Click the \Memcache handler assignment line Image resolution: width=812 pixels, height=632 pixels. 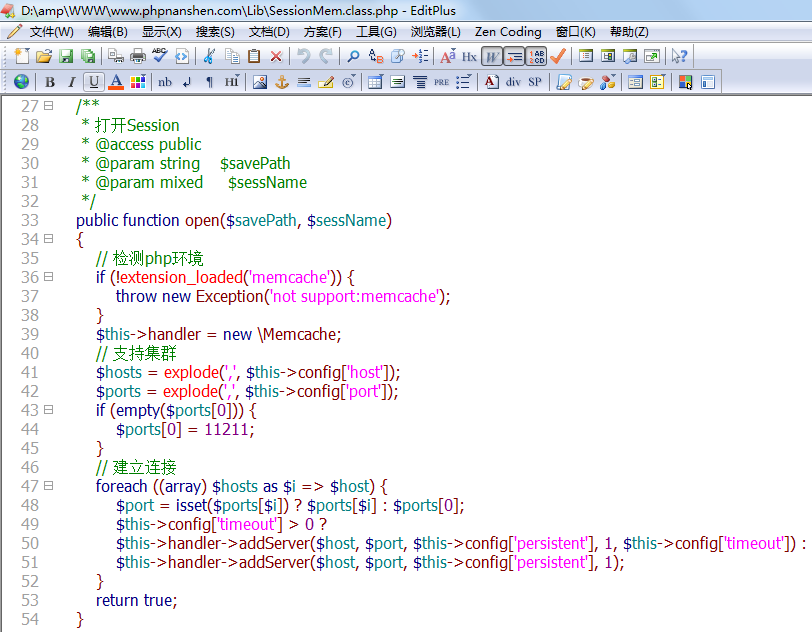[219, 334]
